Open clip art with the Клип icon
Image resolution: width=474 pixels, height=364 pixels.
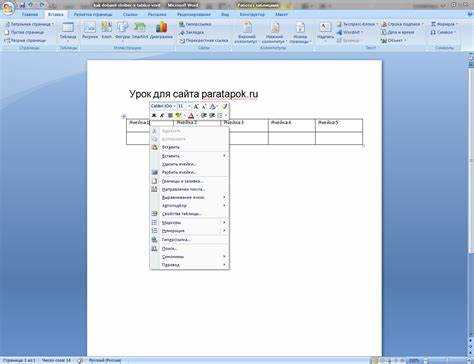[x=107, y=31]
